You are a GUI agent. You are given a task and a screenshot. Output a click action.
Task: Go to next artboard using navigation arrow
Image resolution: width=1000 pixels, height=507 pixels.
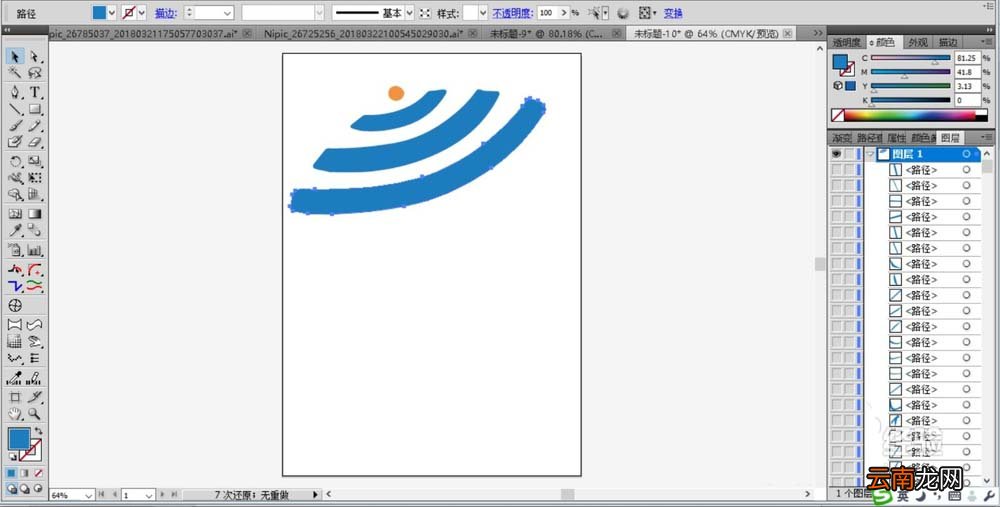[163, 495]
